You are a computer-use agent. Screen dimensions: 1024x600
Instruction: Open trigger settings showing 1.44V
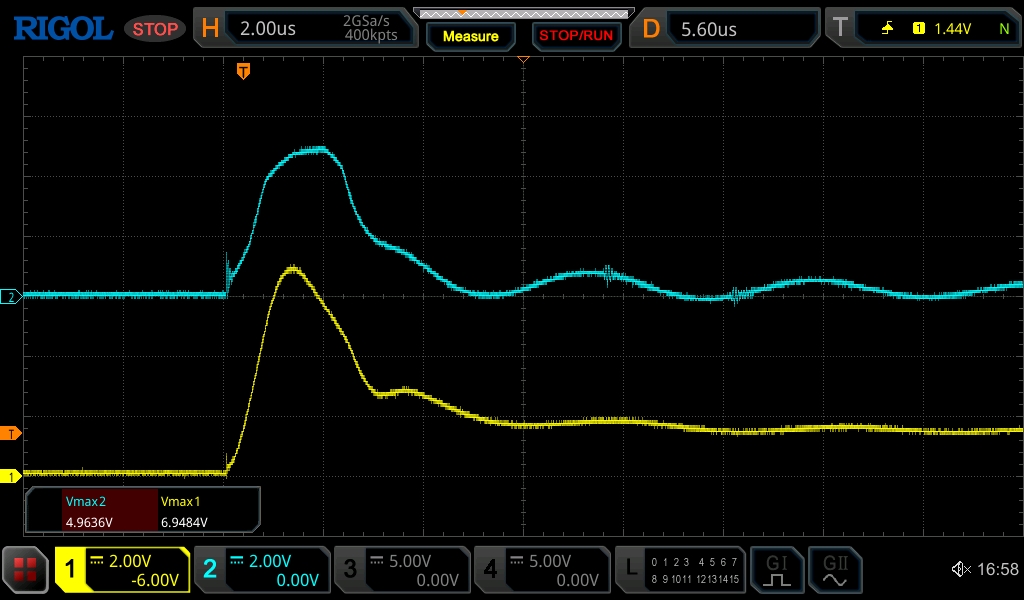click(x=922, y=29)
